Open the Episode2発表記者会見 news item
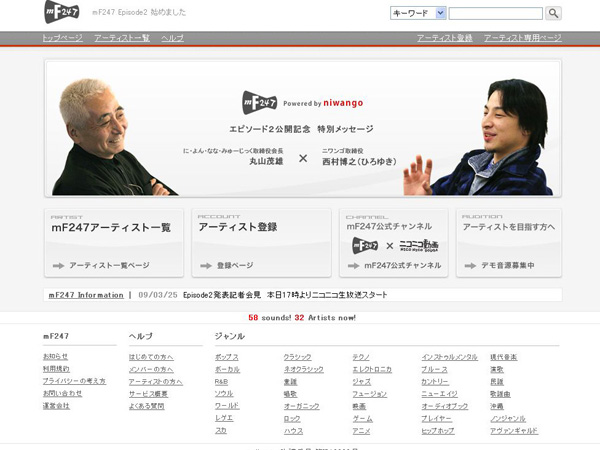600x450 pixels. [x=285, y=295]
